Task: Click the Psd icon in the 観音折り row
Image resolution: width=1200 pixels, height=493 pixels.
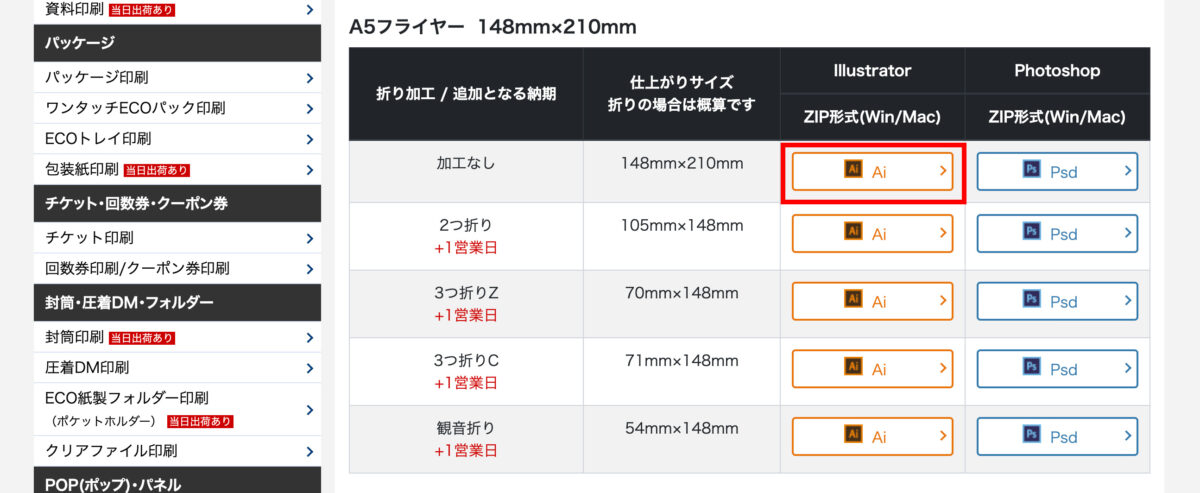Action: coord(1031,435)
